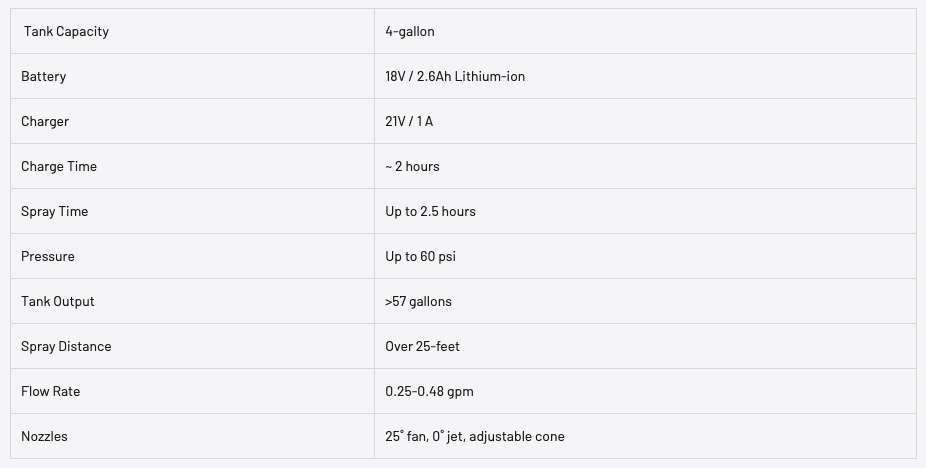Select the Over 25-feet value
926x468 pixels.
point(422,346)
